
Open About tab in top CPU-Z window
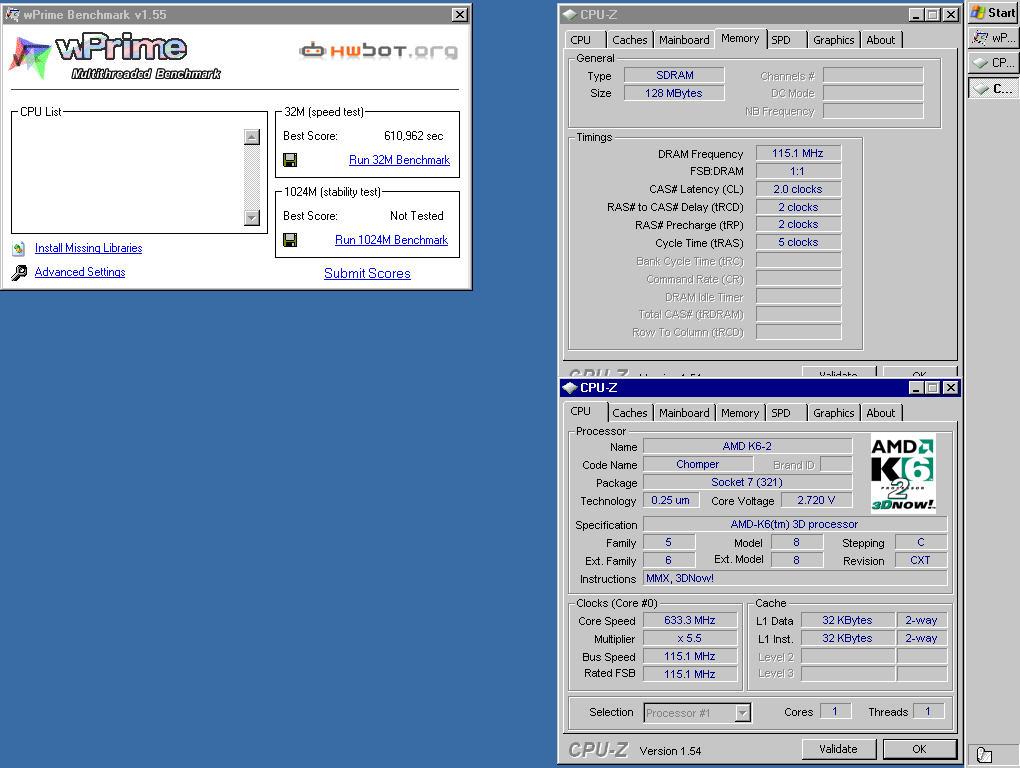(x=880, y=40)
